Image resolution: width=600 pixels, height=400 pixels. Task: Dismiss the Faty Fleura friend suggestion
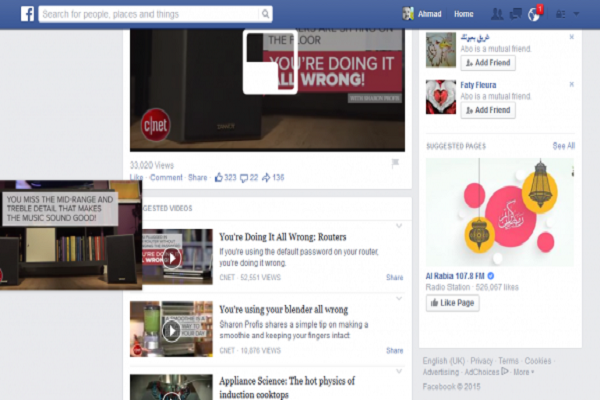click(x=571, y=84)
